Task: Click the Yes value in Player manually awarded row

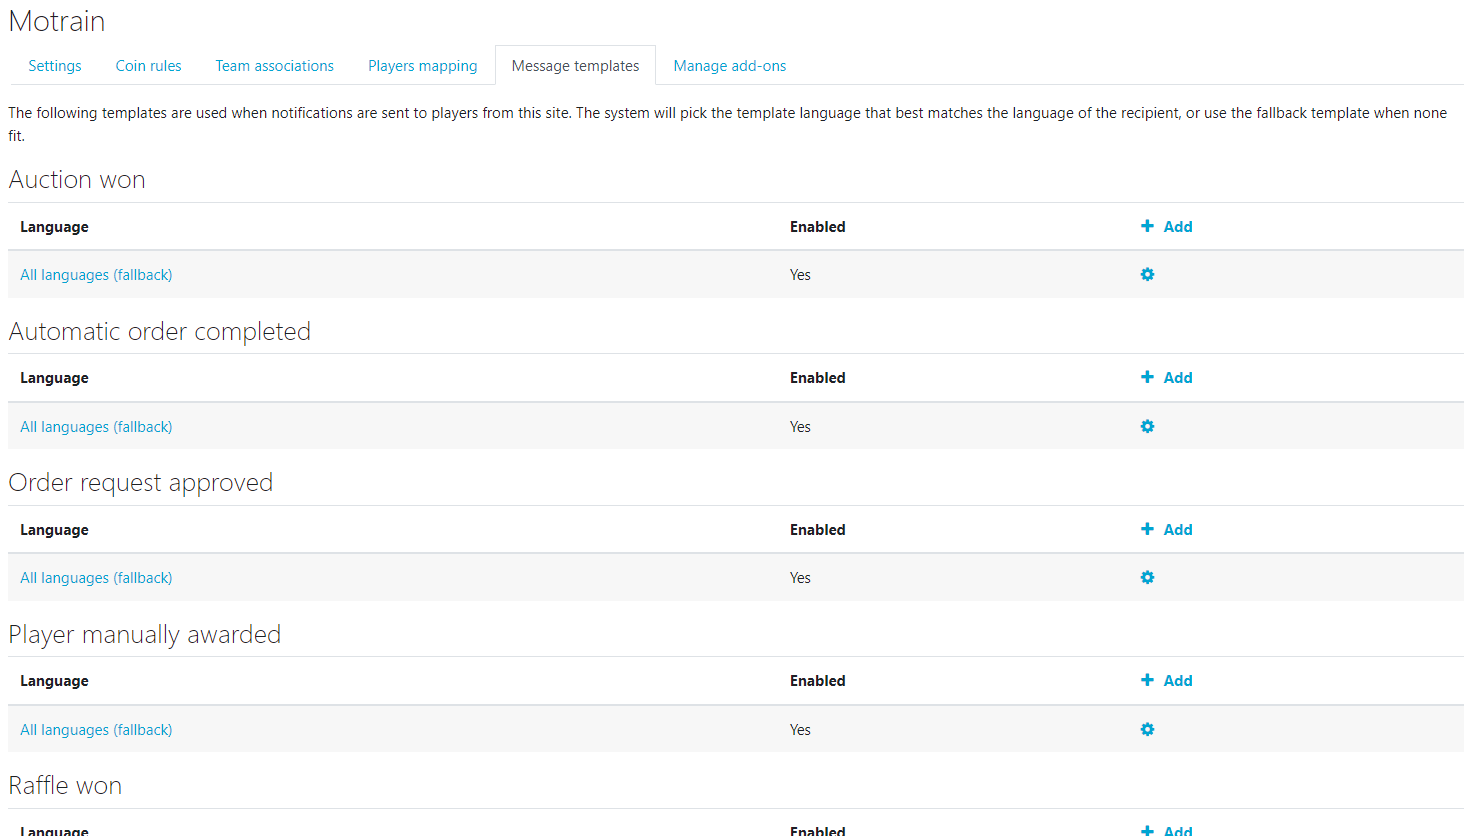Action: (800, 730)
